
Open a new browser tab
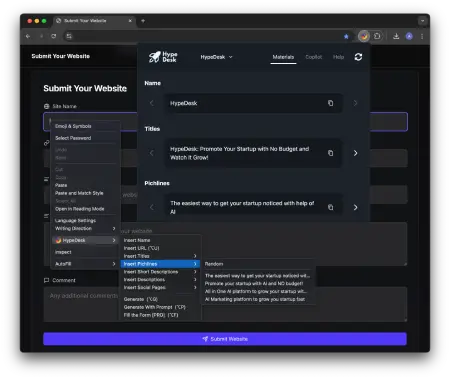[143, 21]
